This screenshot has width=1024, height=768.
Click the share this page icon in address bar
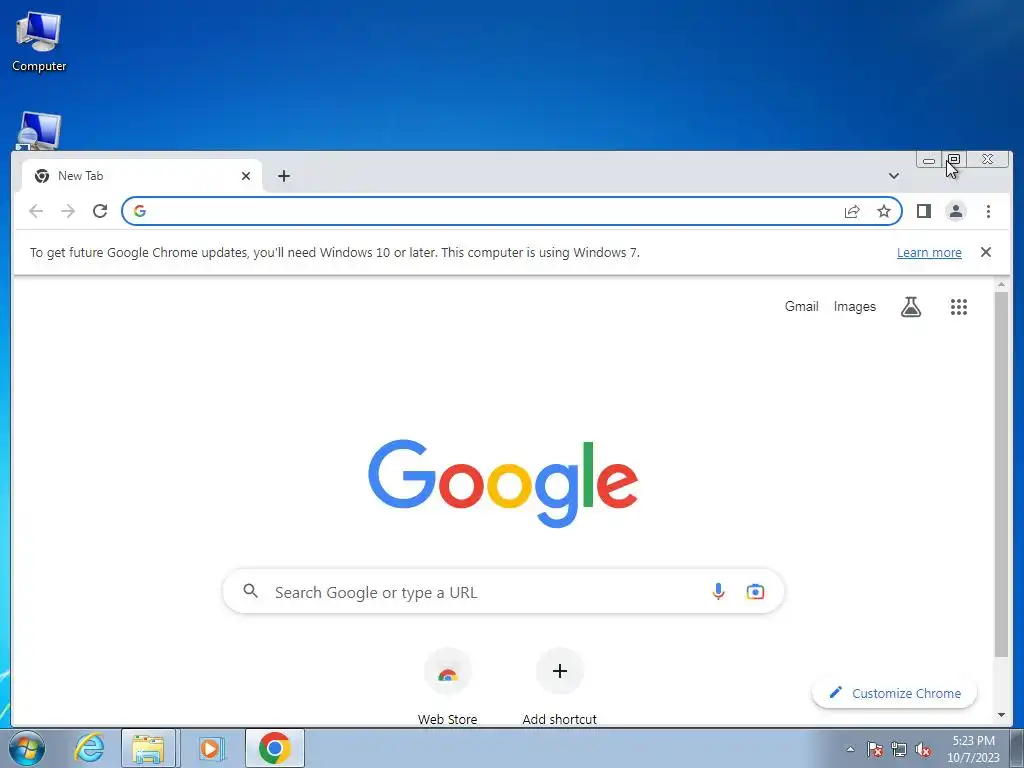pos(852,211)
